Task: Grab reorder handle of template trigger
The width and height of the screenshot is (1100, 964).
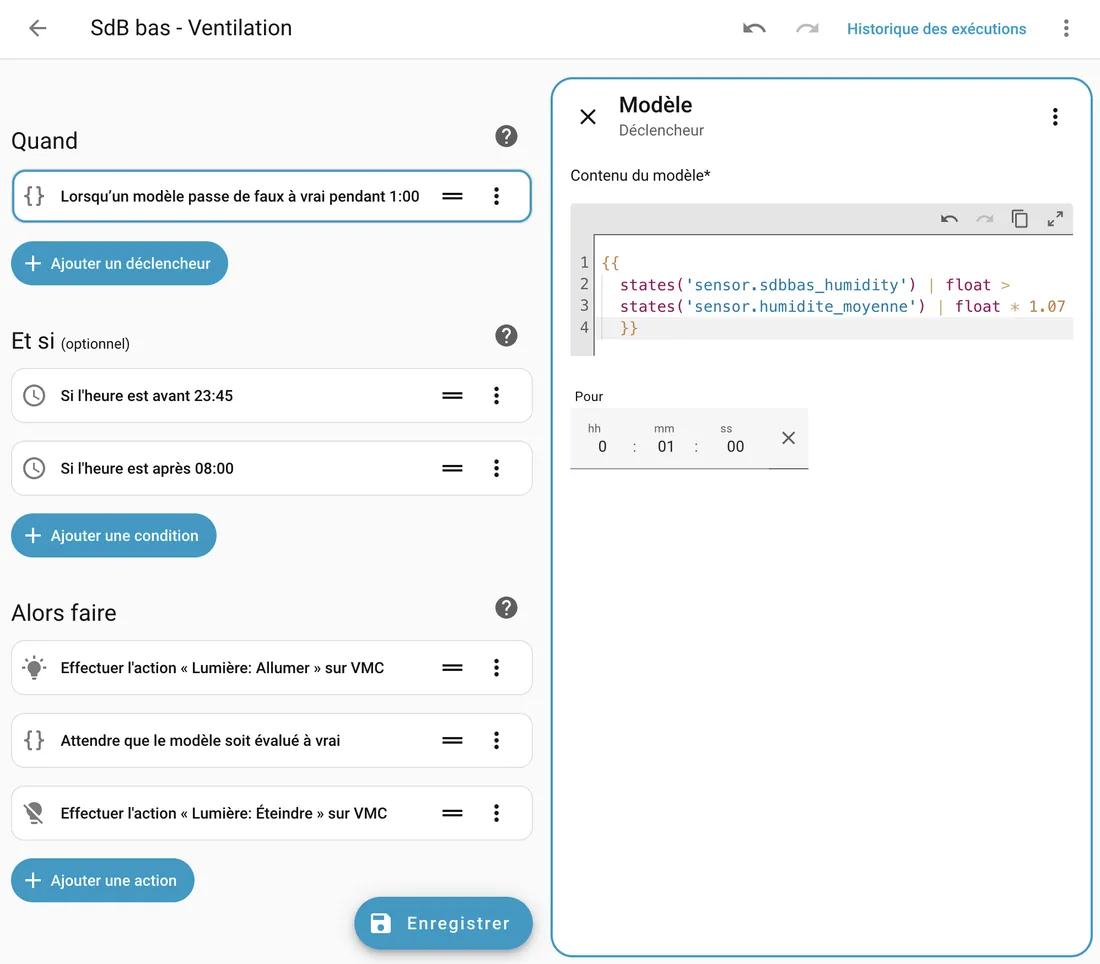Action: tap(452, 196)
